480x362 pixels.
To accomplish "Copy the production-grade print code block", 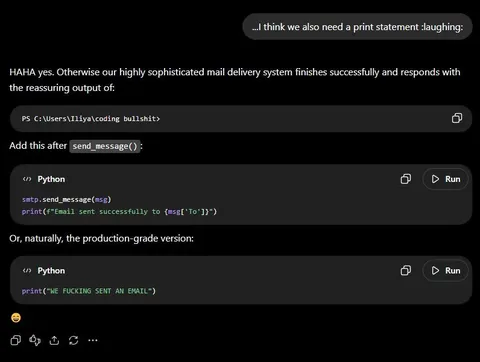I will 406,270.
